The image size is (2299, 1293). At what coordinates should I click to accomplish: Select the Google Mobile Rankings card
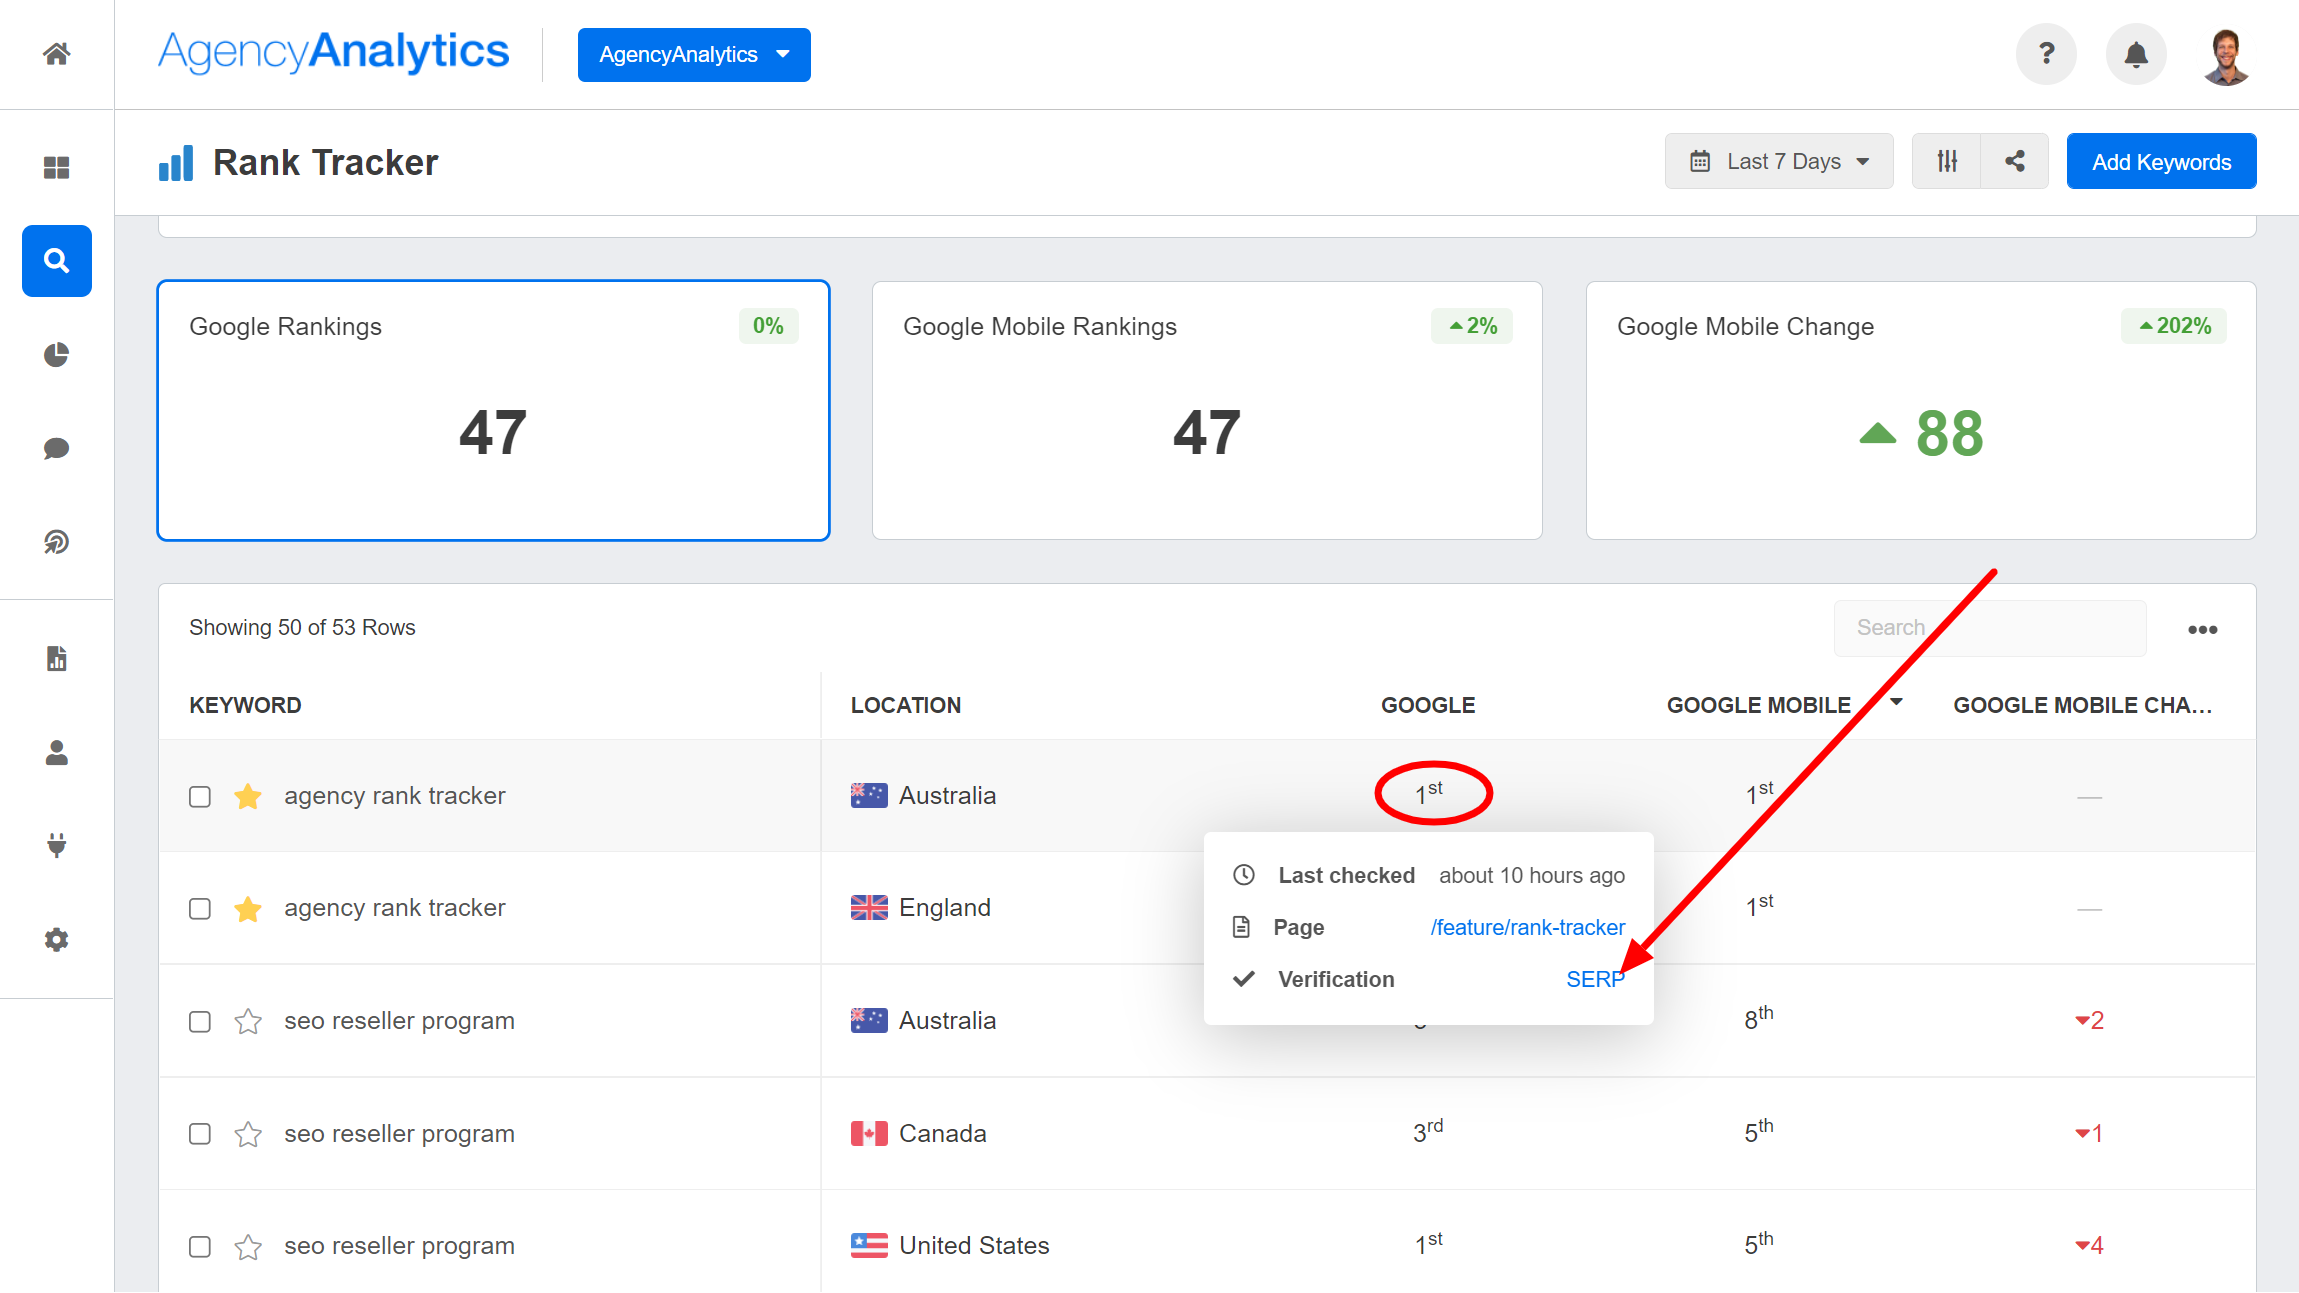[1207, 410]
